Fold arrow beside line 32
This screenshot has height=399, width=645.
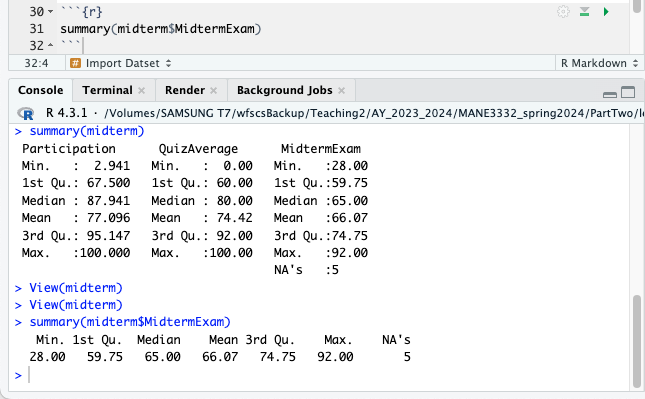[x=50, y=45]
